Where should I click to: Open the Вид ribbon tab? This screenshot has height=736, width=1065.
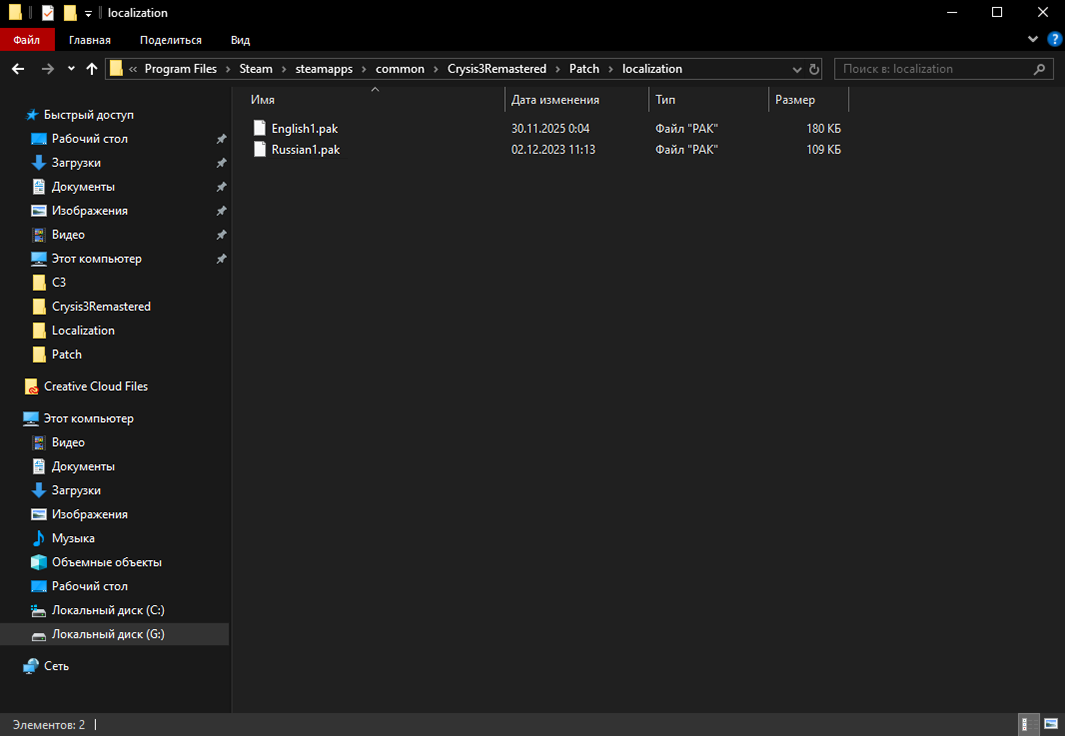click(x=240, y=40)
